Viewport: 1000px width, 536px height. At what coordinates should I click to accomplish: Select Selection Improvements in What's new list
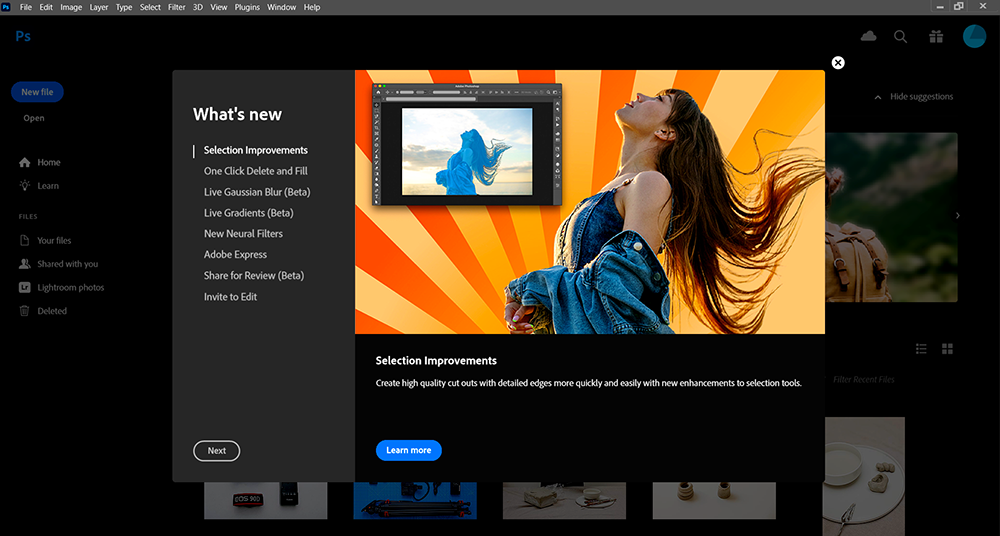pos(256,151)
